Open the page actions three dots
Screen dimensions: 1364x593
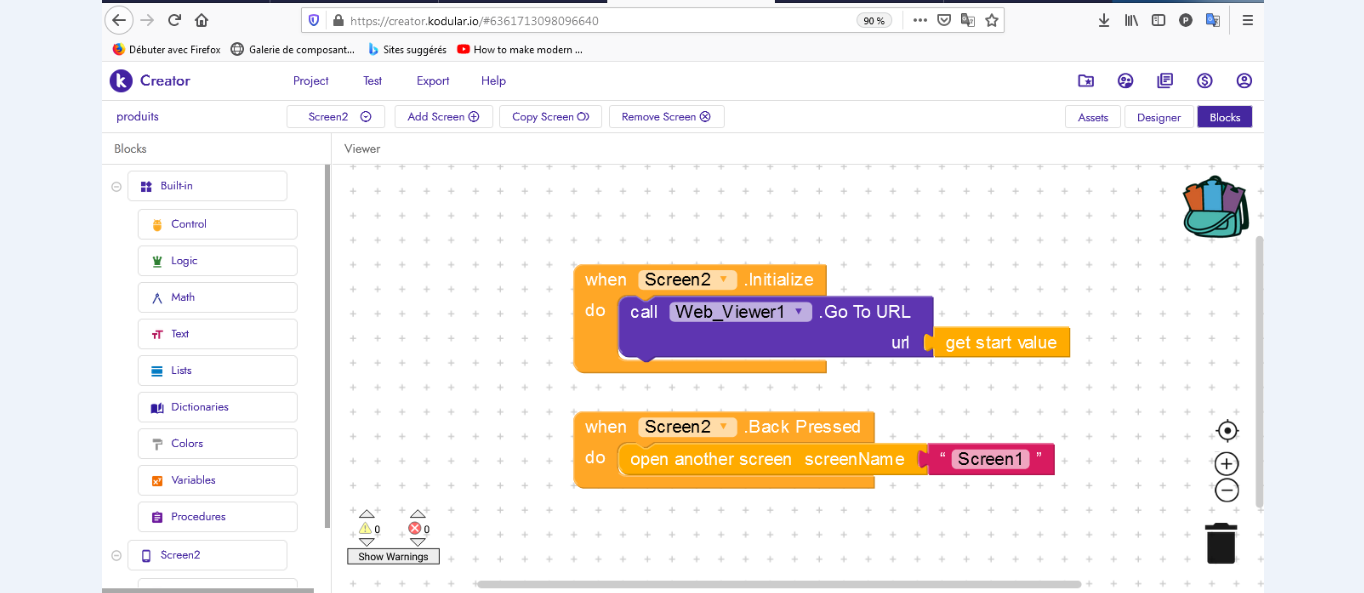click(x=920, y=20)
